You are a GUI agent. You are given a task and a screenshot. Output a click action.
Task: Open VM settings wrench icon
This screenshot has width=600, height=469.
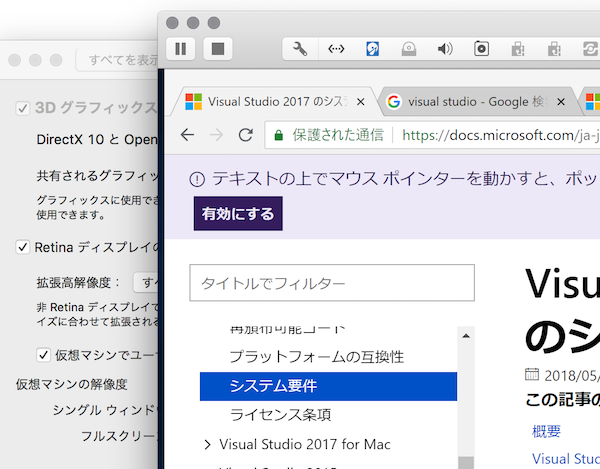[x=300, y=49]
